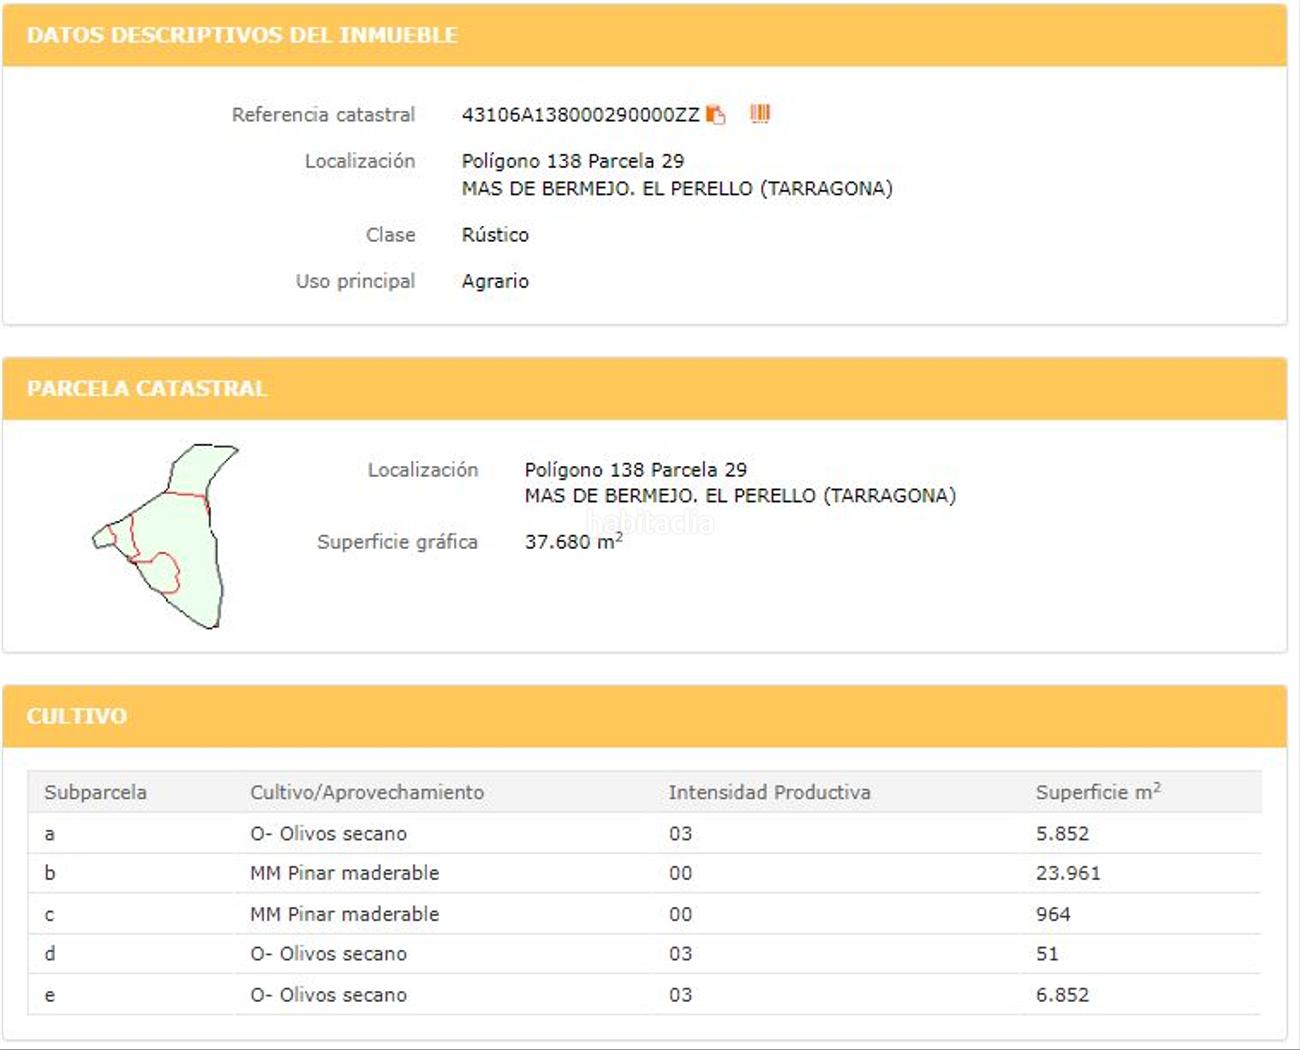Screen dimensions: 1300x1050
Task: Click the Superficie m² column header
Action: pos(1097,792)
